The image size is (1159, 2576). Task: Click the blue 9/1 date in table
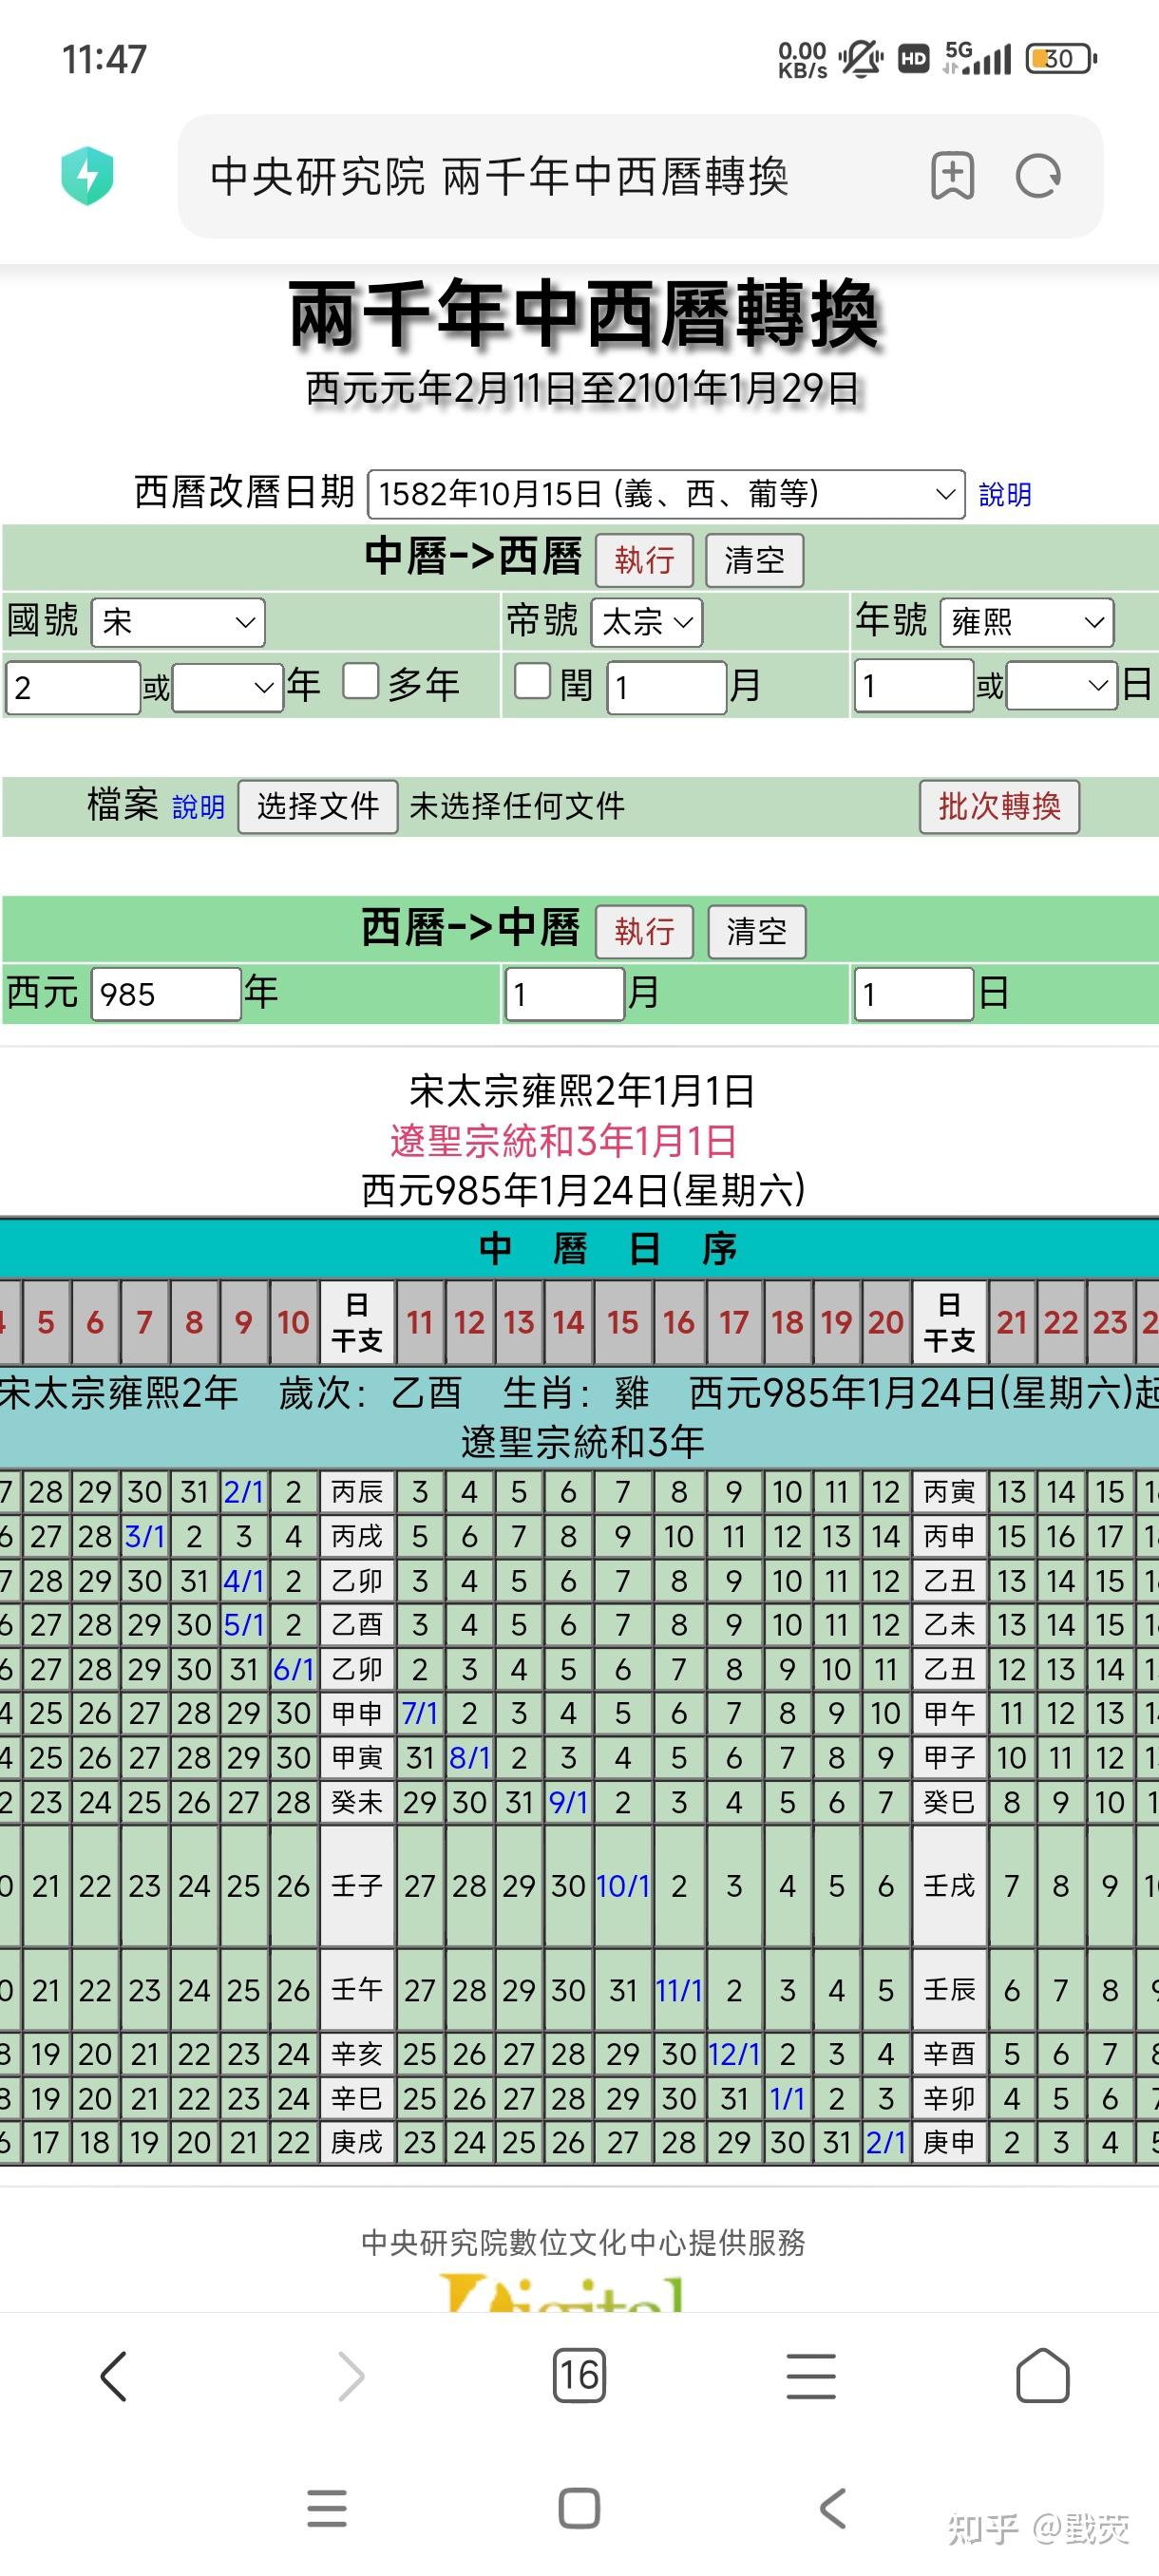568,1802
